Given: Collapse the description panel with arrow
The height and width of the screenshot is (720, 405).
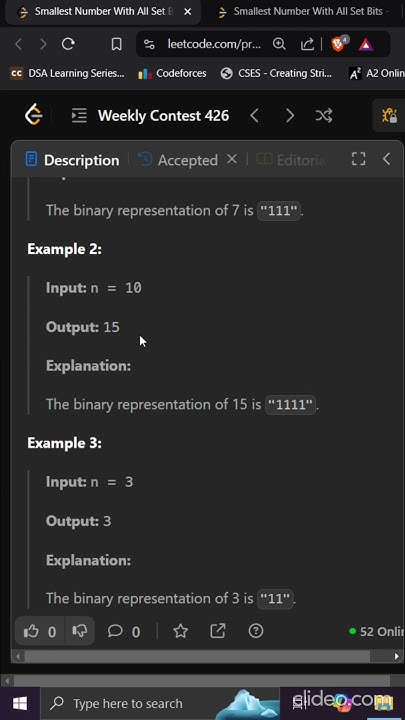Looking at the screenshot, I should [x=387, y=159].
